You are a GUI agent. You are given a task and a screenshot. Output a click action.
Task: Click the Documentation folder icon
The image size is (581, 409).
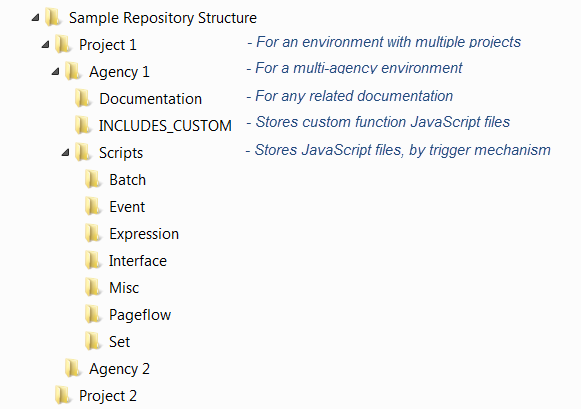click(x=83, y=98)
